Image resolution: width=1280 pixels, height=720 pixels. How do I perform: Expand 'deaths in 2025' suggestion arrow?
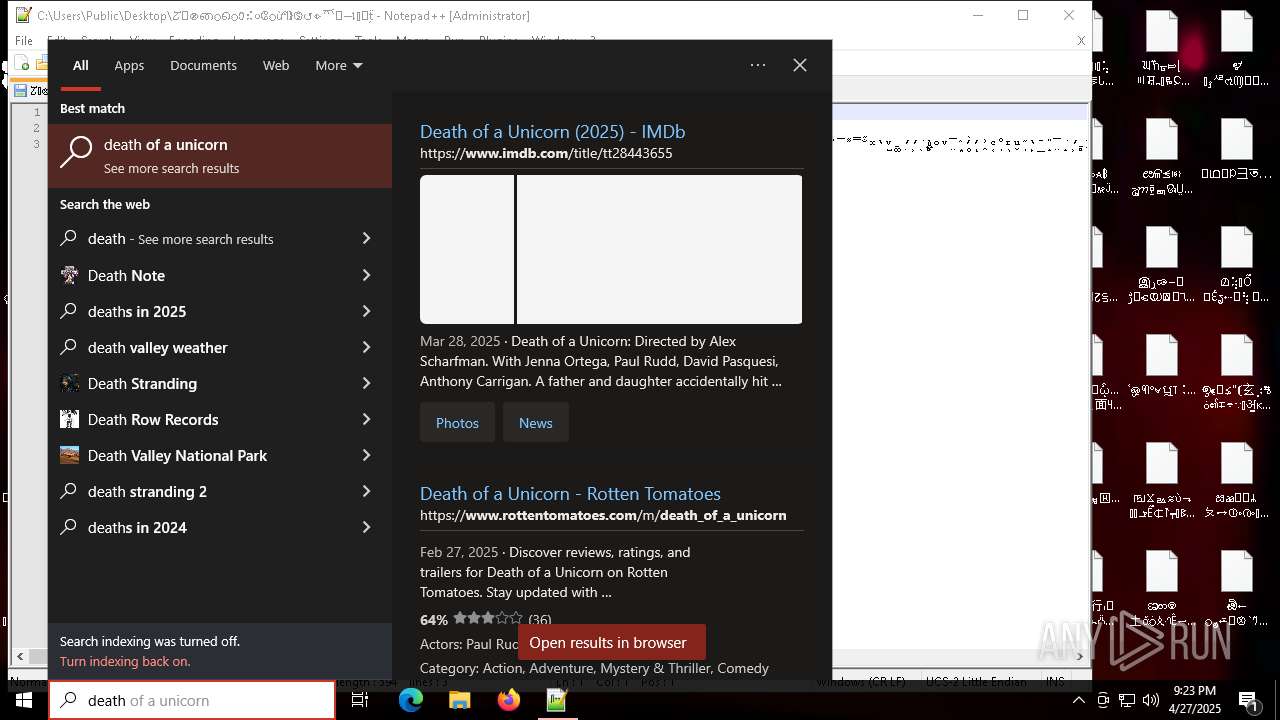[x=366, y=311]
